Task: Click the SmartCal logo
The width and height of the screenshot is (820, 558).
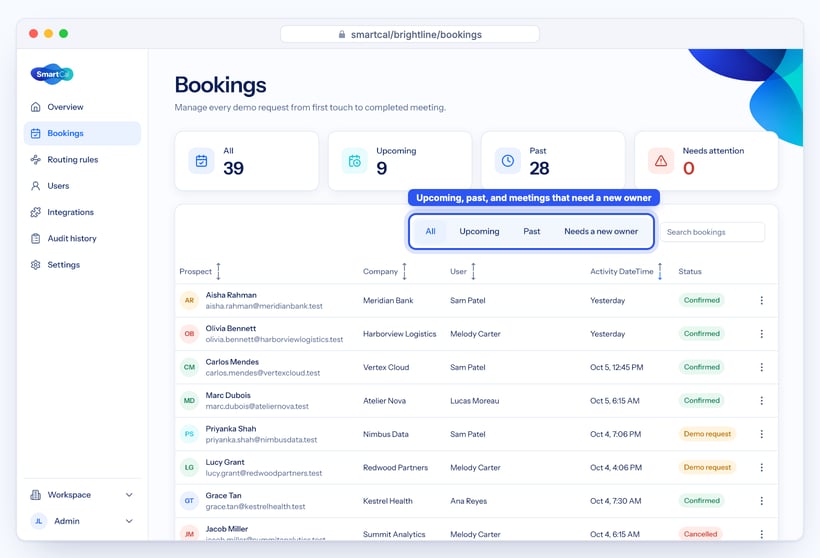Action: [52, 74]
